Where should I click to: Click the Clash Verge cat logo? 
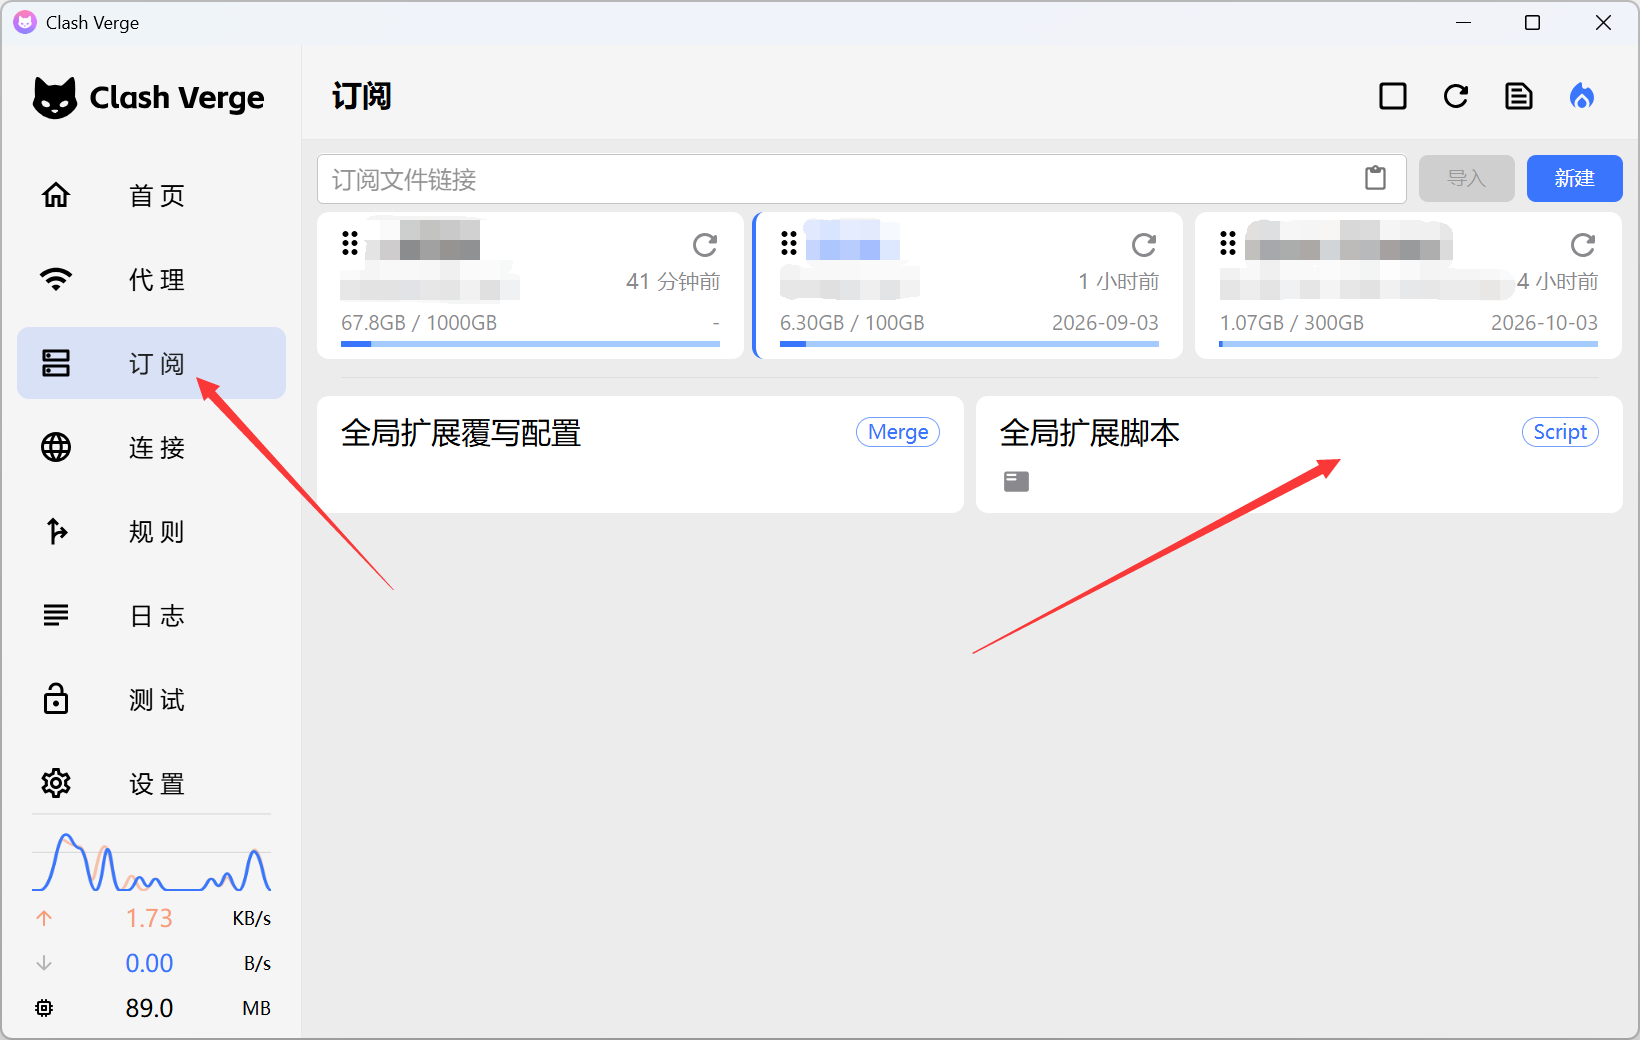[x=54, y=97]
